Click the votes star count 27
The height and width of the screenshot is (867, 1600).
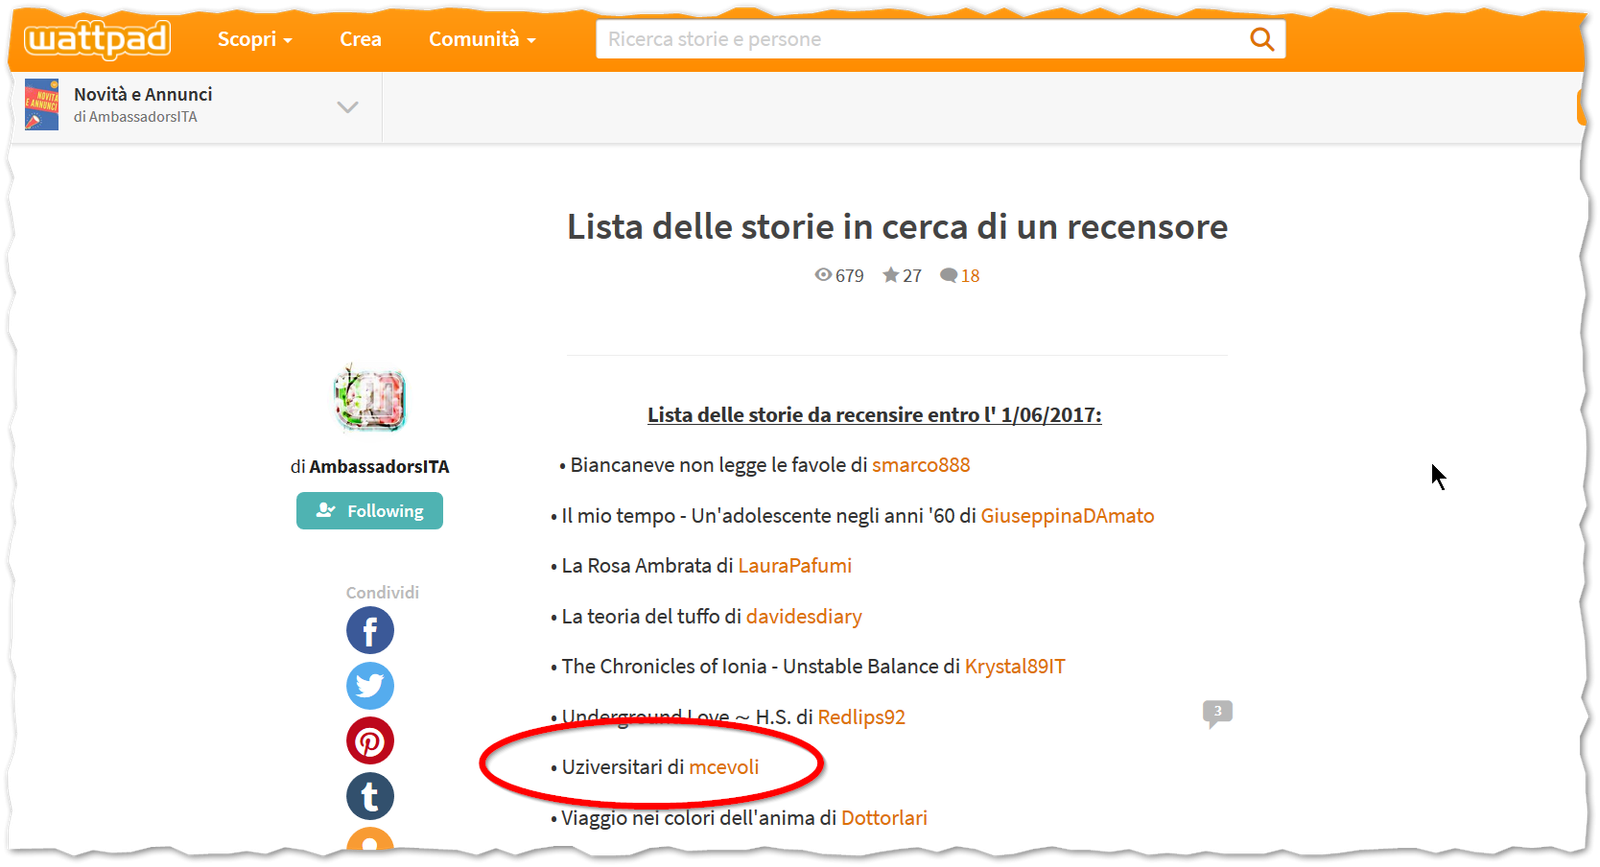902,276
